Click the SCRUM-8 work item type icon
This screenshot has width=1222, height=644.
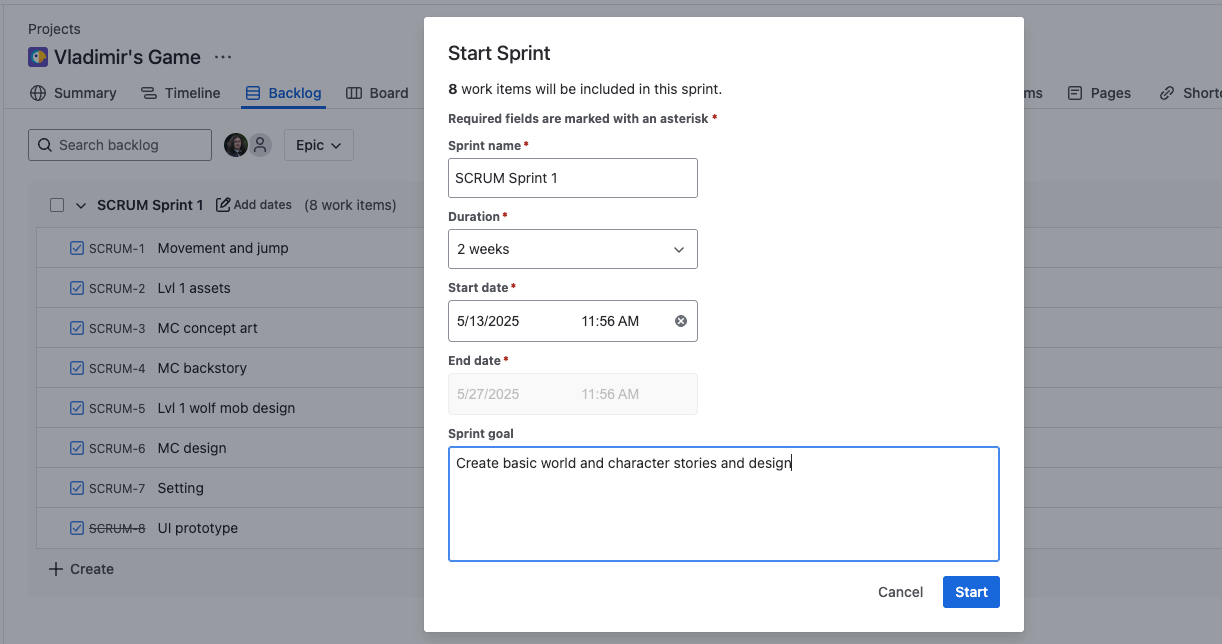pyautogui.click(x=77, y=528)
